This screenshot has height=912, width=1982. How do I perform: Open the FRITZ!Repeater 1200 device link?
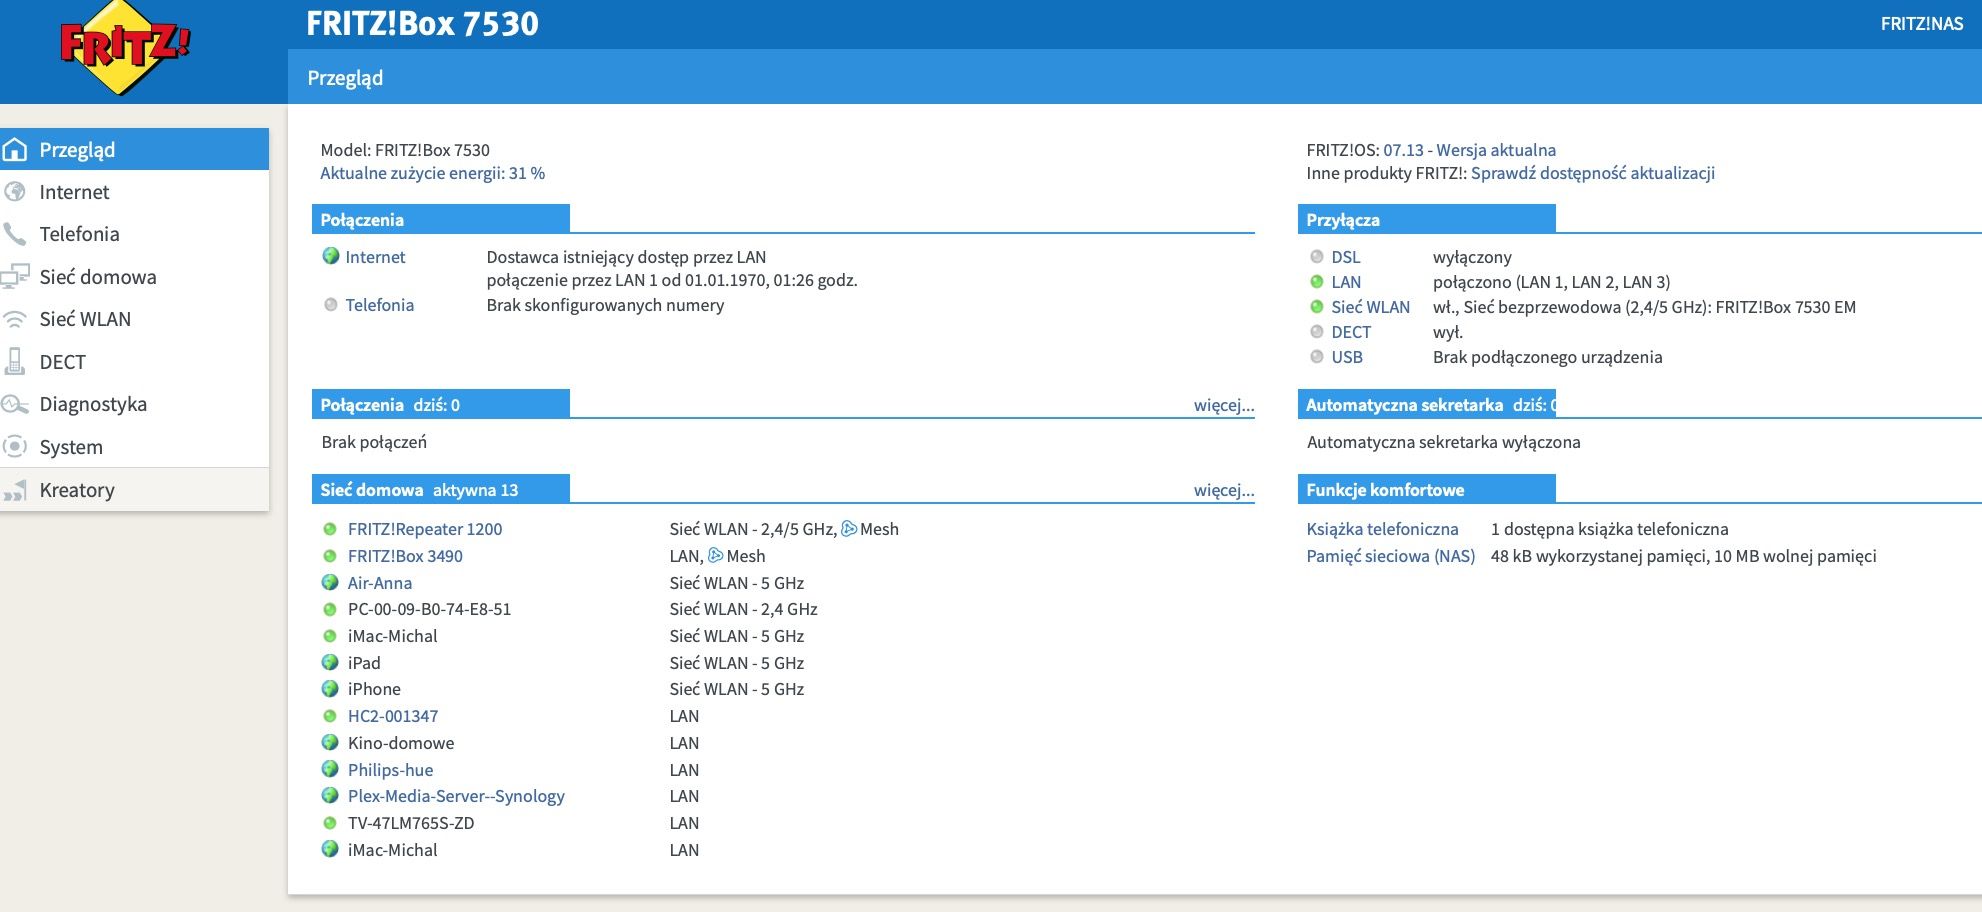point(425,529)
